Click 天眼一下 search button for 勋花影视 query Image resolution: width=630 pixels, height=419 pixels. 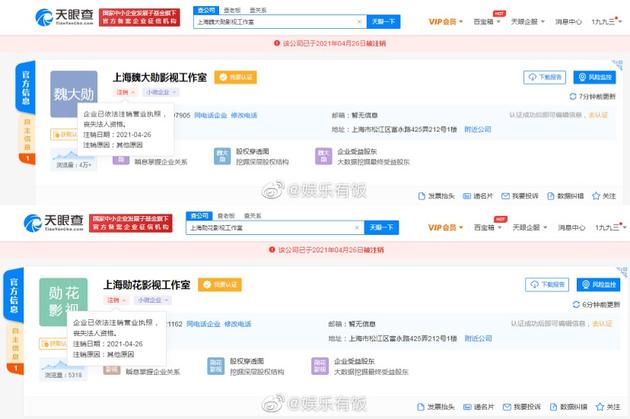coord(381,228)
